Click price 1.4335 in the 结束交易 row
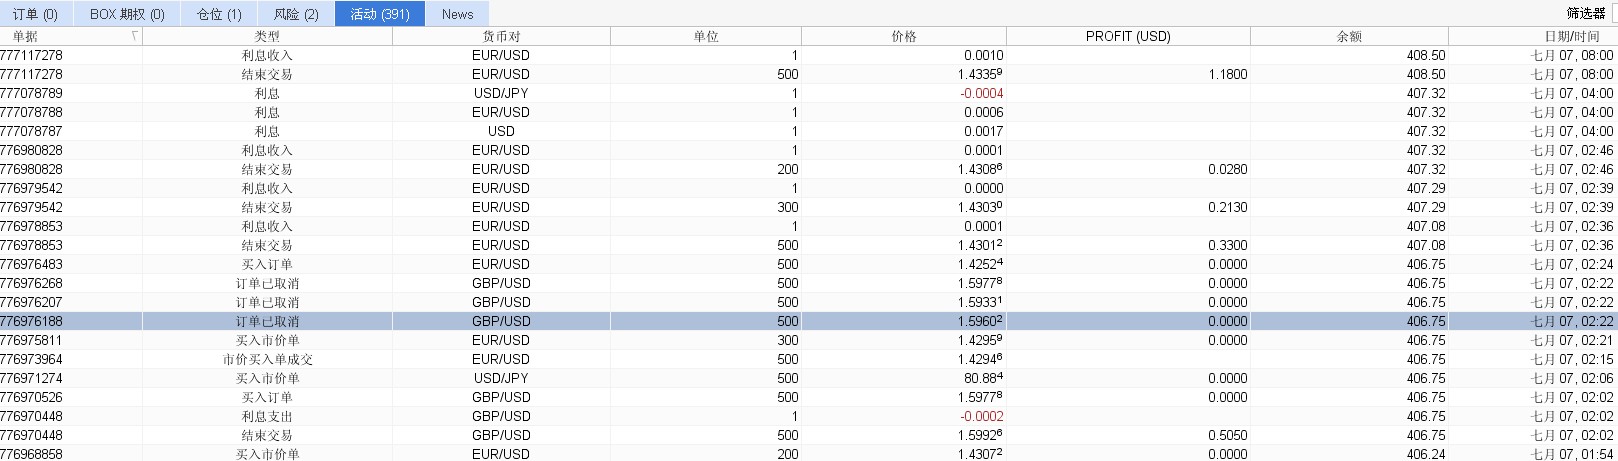Screen dimensions: 1618x461 click(x=983, y=74)
